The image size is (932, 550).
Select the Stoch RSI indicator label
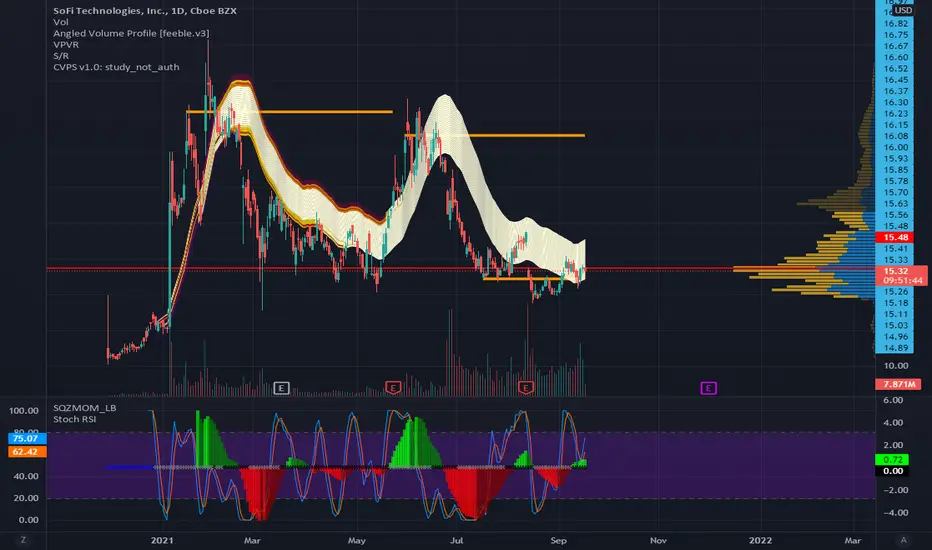pyautogui.click(x=74, y=419)
